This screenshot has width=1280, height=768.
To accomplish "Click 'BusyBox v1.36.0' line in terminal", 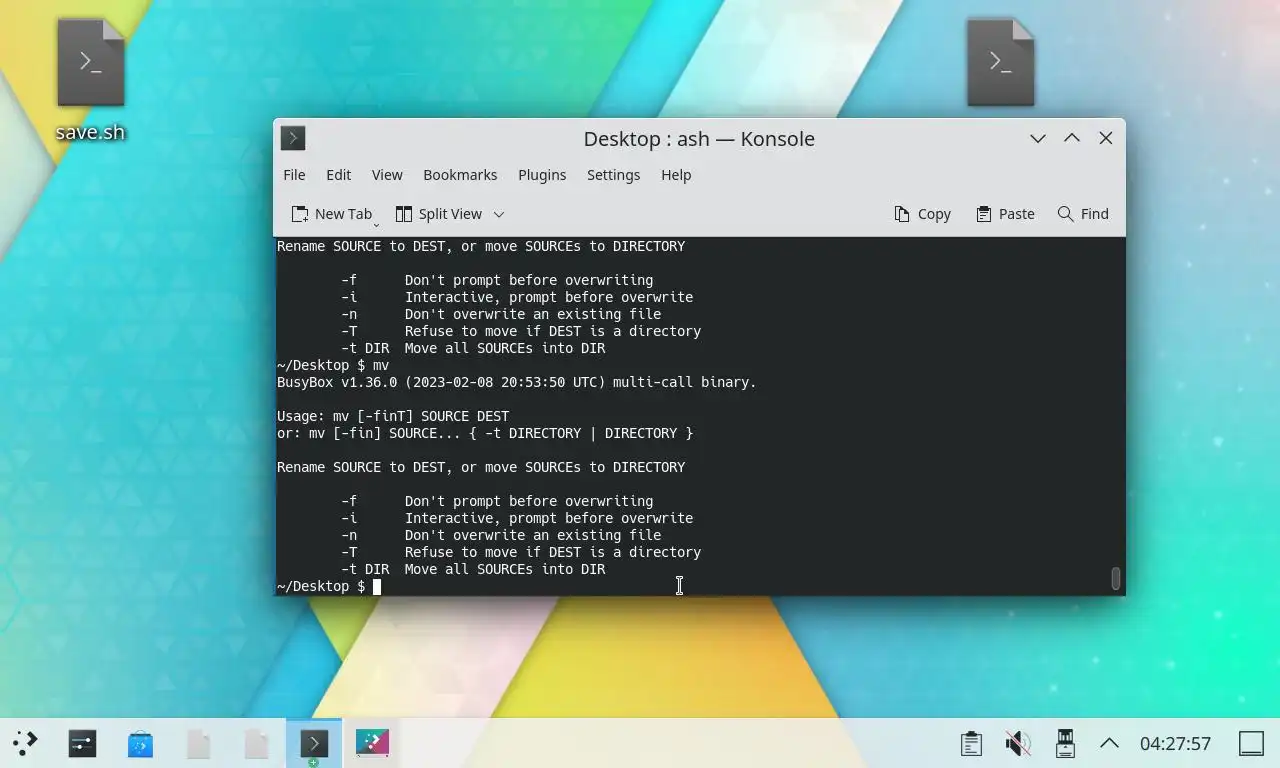I will click(x=517, y=382).
